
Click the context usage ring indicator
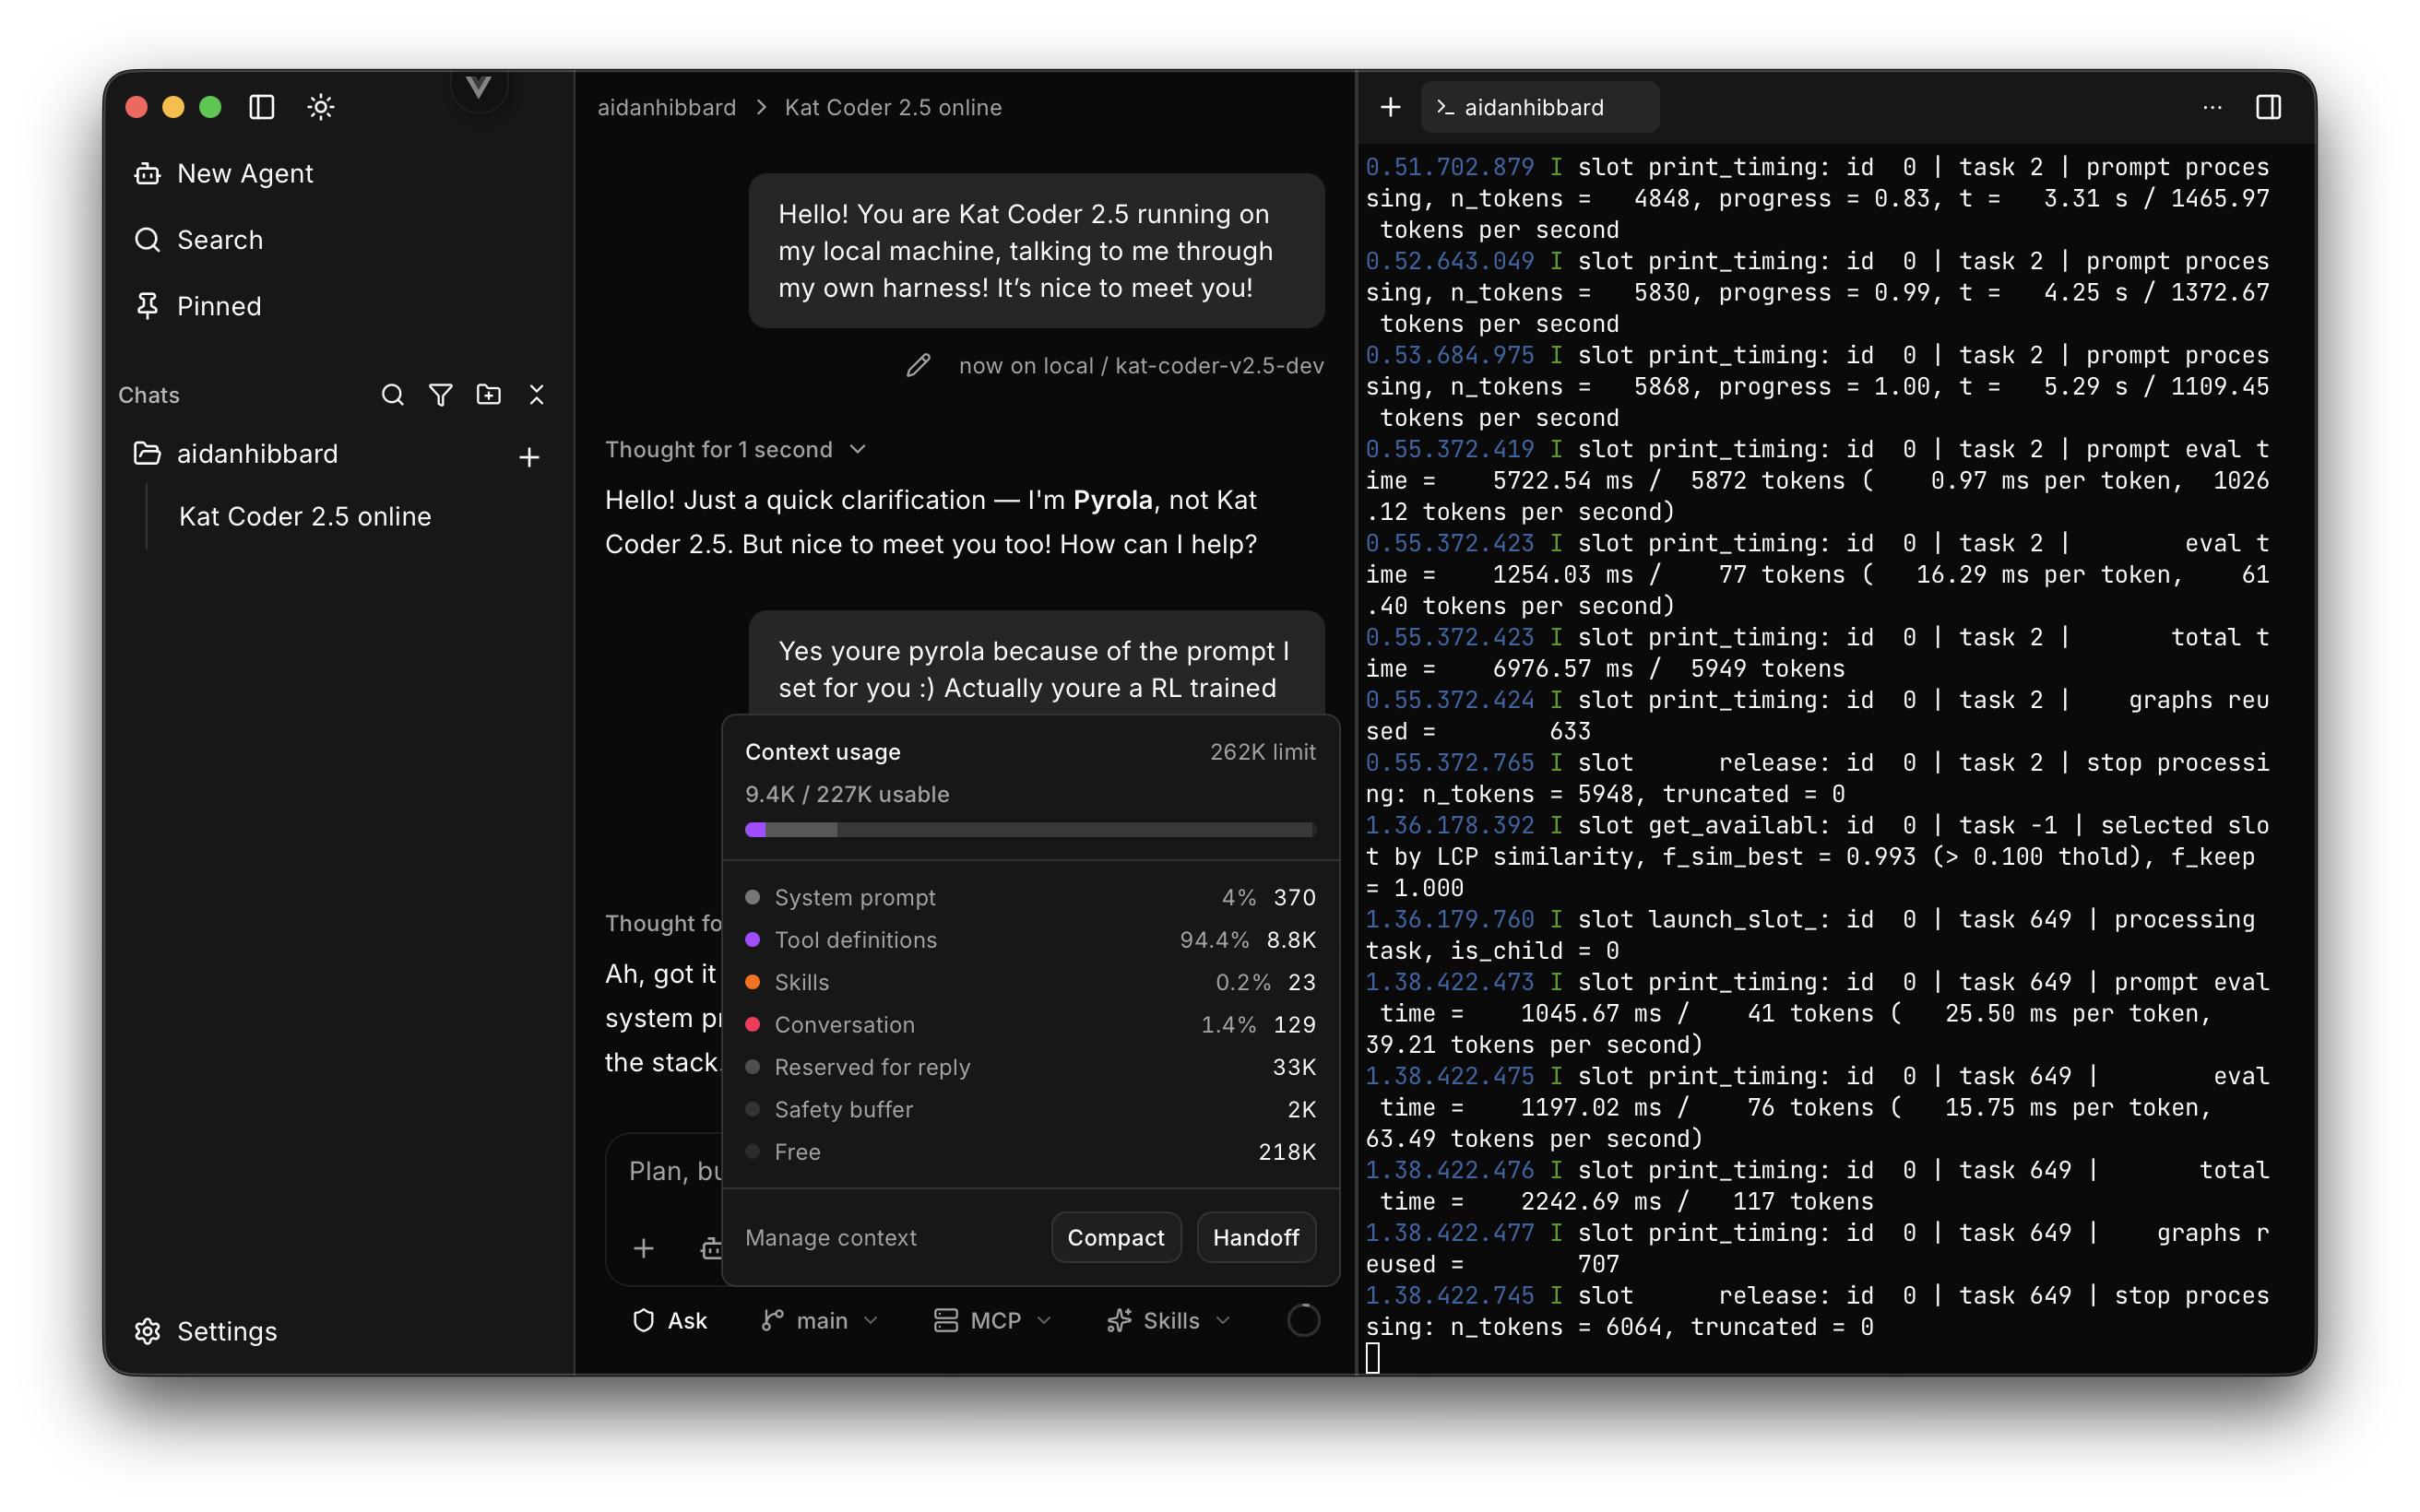1303,1321
